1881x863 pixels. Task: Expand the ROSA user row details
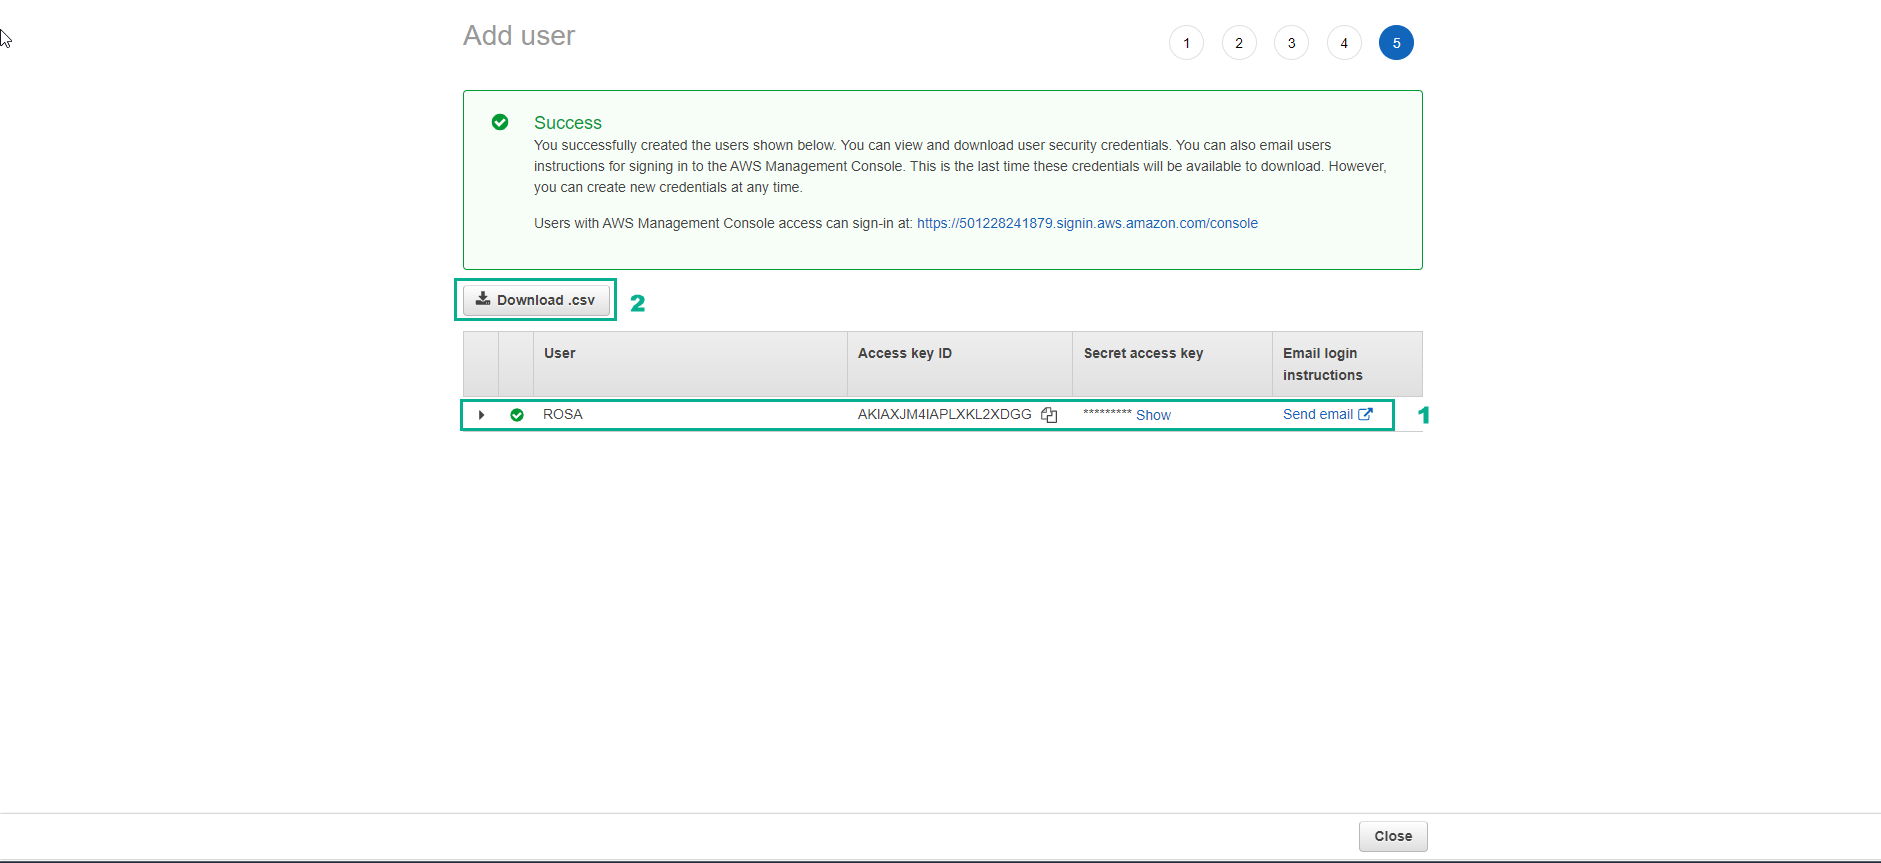tap(481, 415)
